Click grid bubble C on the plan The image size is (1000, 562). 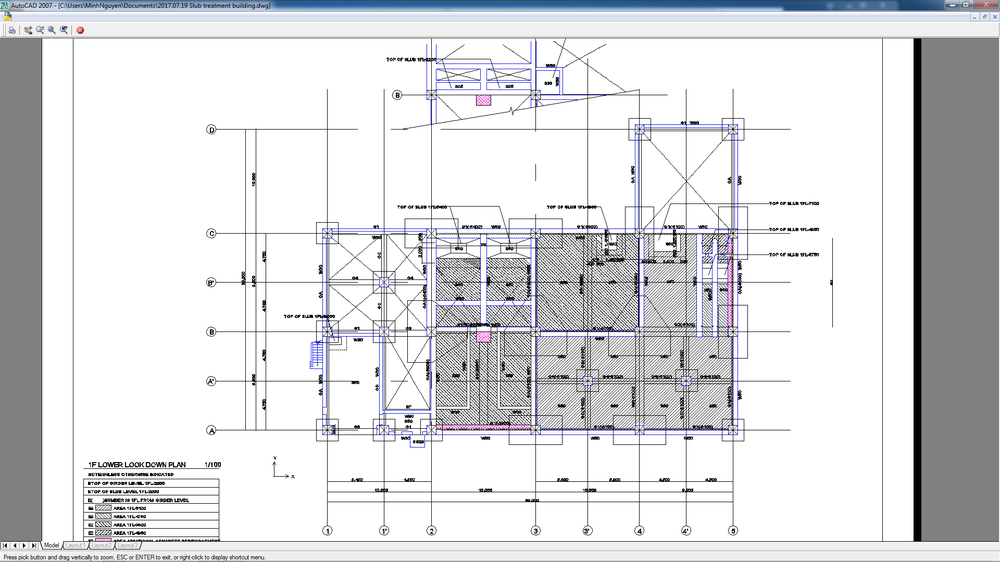212,233
